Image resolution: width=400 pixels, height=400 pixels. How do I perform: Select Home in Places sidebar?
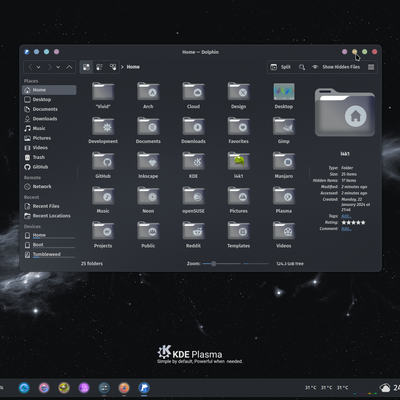click(x=49, y=90)
